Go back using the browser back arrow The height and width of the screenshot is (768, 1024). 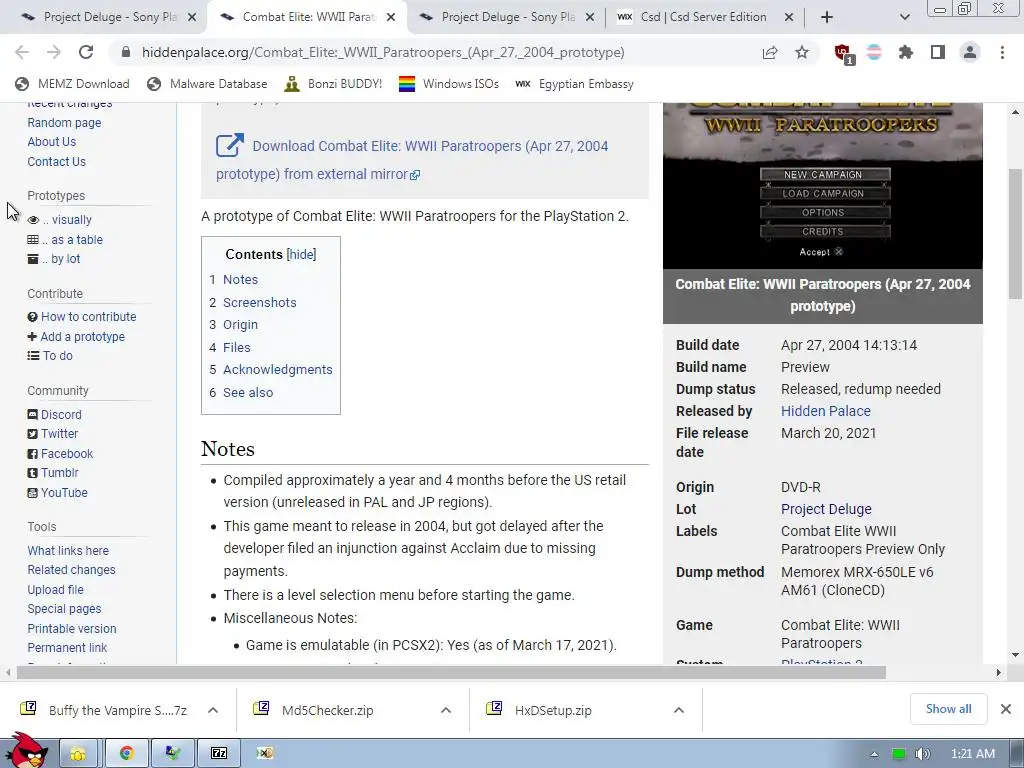click(x=22, y=52)
